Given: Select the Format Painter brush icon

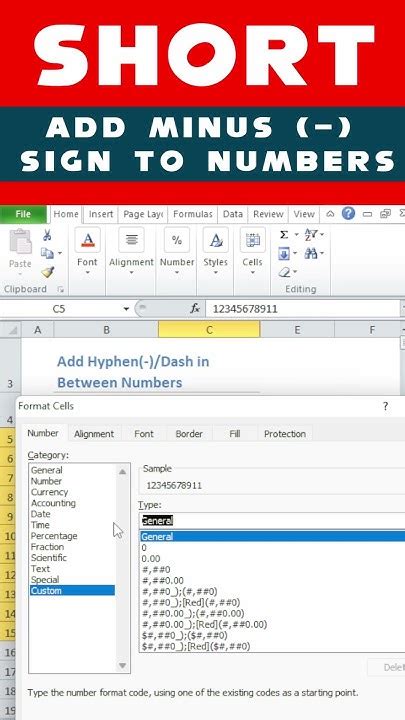Looking at the screenshot, I should click(48, 272).
